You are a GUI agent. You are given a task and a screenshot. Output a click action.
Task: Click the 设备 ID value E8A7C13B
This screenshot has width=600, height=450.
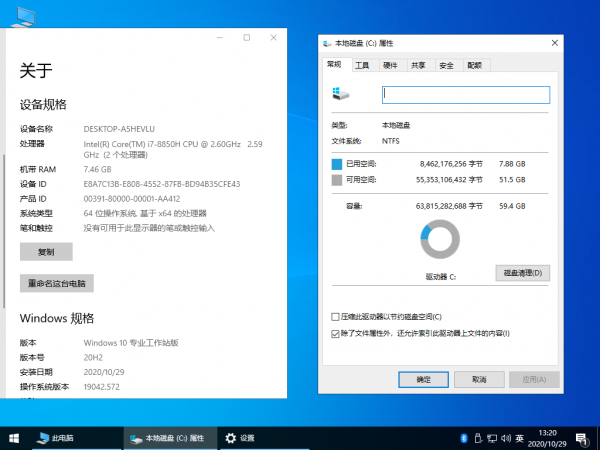(x=162, y=184)
